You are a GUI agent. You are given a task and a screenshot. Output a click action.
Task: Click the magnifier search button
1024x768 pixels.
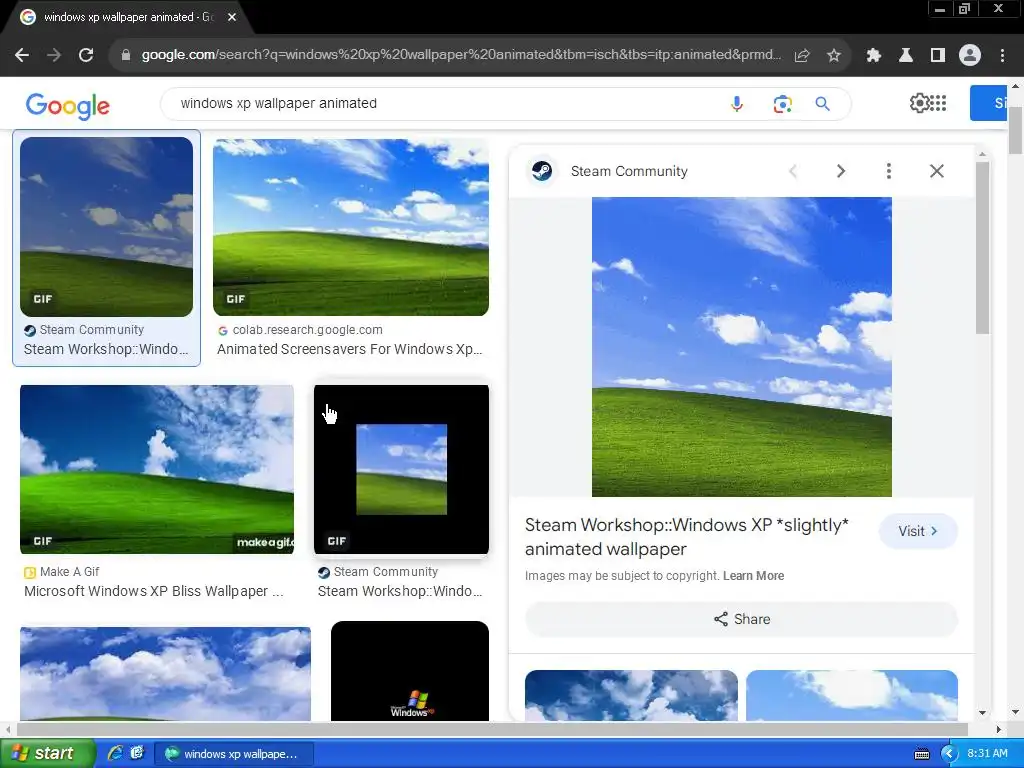(823, 104)
